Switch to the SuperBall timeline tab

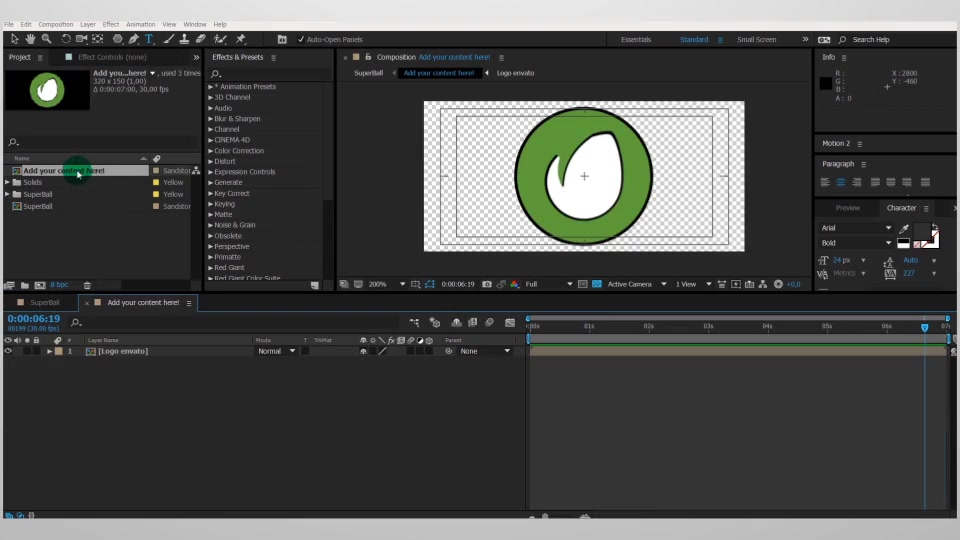click(44, 302)
